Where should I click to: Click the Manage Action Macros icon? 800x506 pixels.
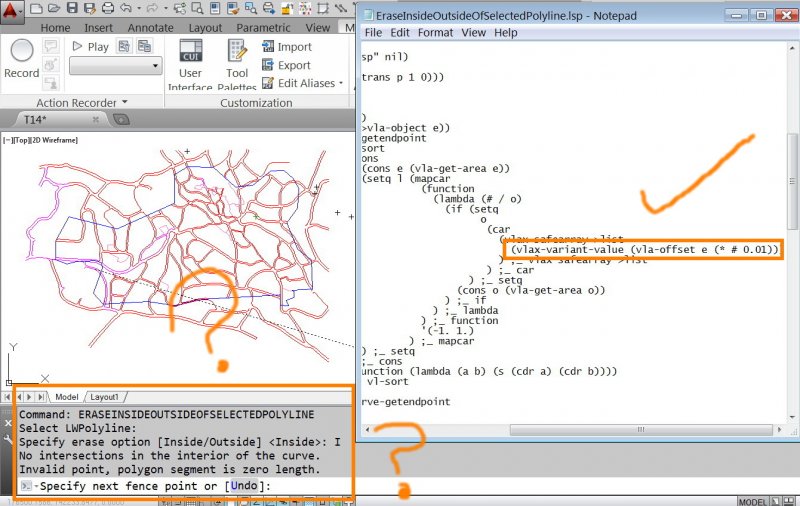point(144,46)
